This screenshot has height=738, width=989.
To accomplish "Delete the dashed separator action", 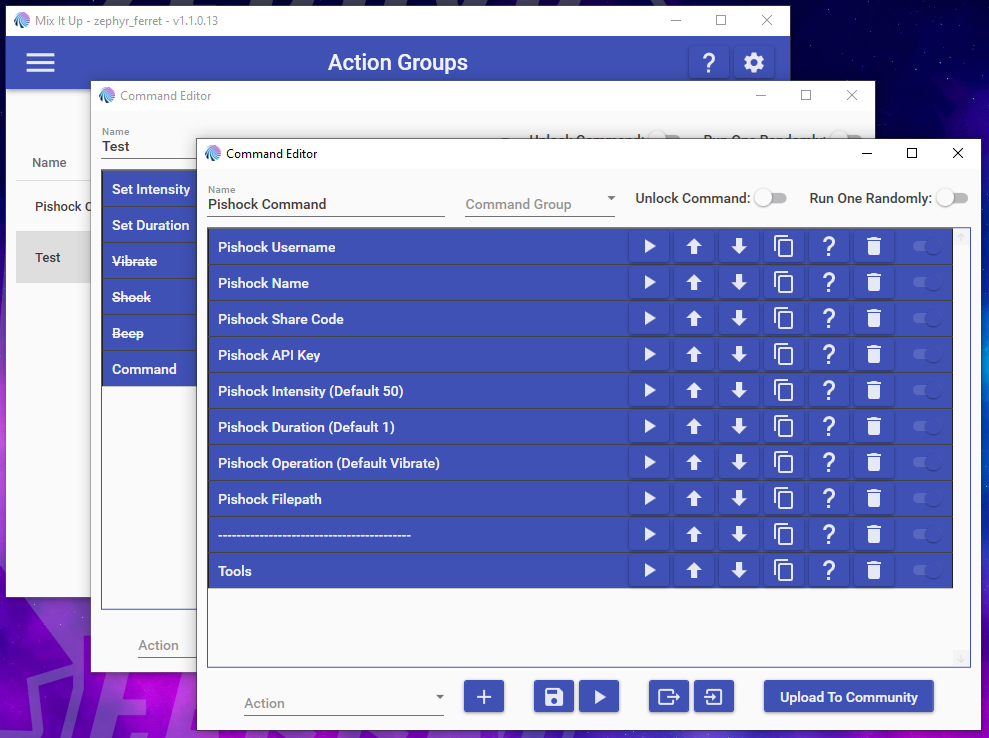I will coord(874,534).
